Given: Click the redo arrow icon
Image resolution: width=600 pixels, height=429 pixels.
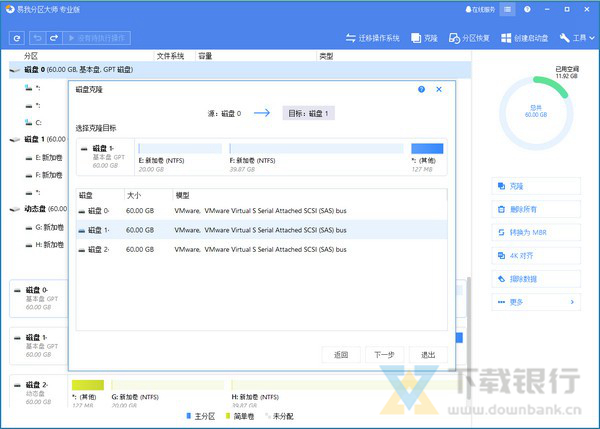Looking at the screenshot, I should tap(54, 38).
